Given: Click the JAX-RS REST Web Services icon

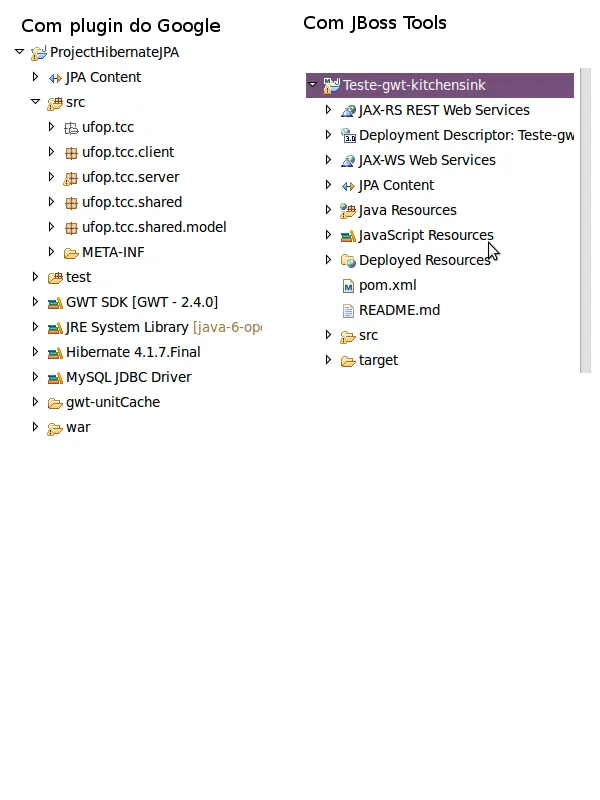Looking at the screenshot, I should pyautogui.click(x=348, y=111).
